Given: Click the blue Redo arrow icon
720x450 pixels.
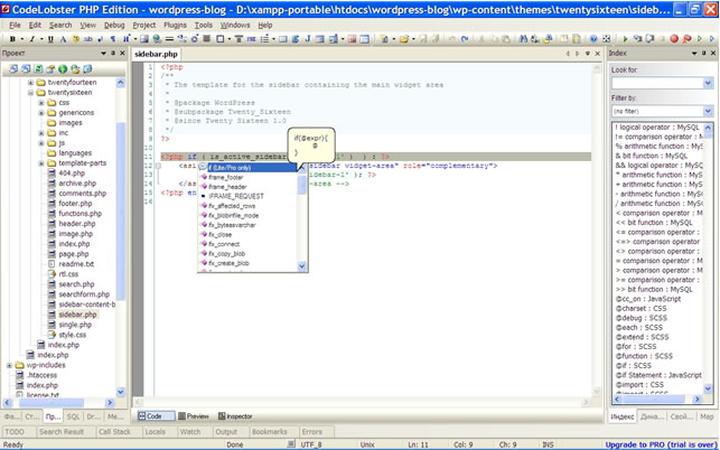Looking at the screenshot, I should pyautogui.click(x=465, y=39).
